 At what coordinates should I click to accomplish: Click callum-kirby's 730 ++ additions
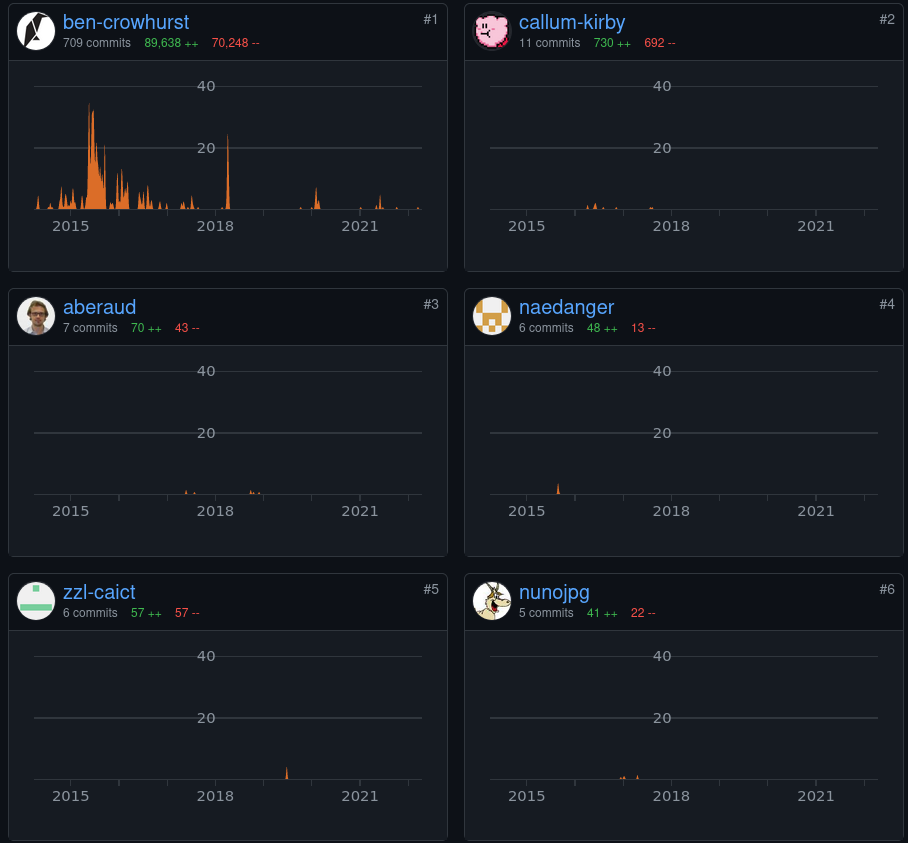point(612,43)
